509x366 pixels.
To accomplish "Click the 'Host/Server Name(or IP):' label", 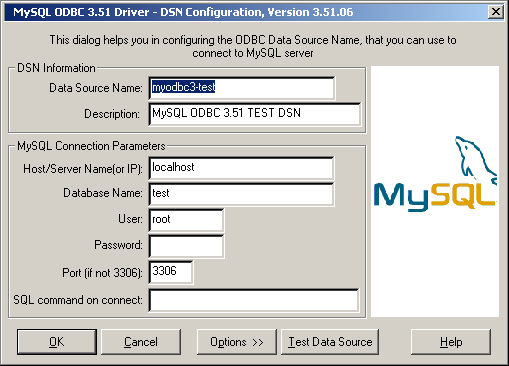I will (83, 169).
